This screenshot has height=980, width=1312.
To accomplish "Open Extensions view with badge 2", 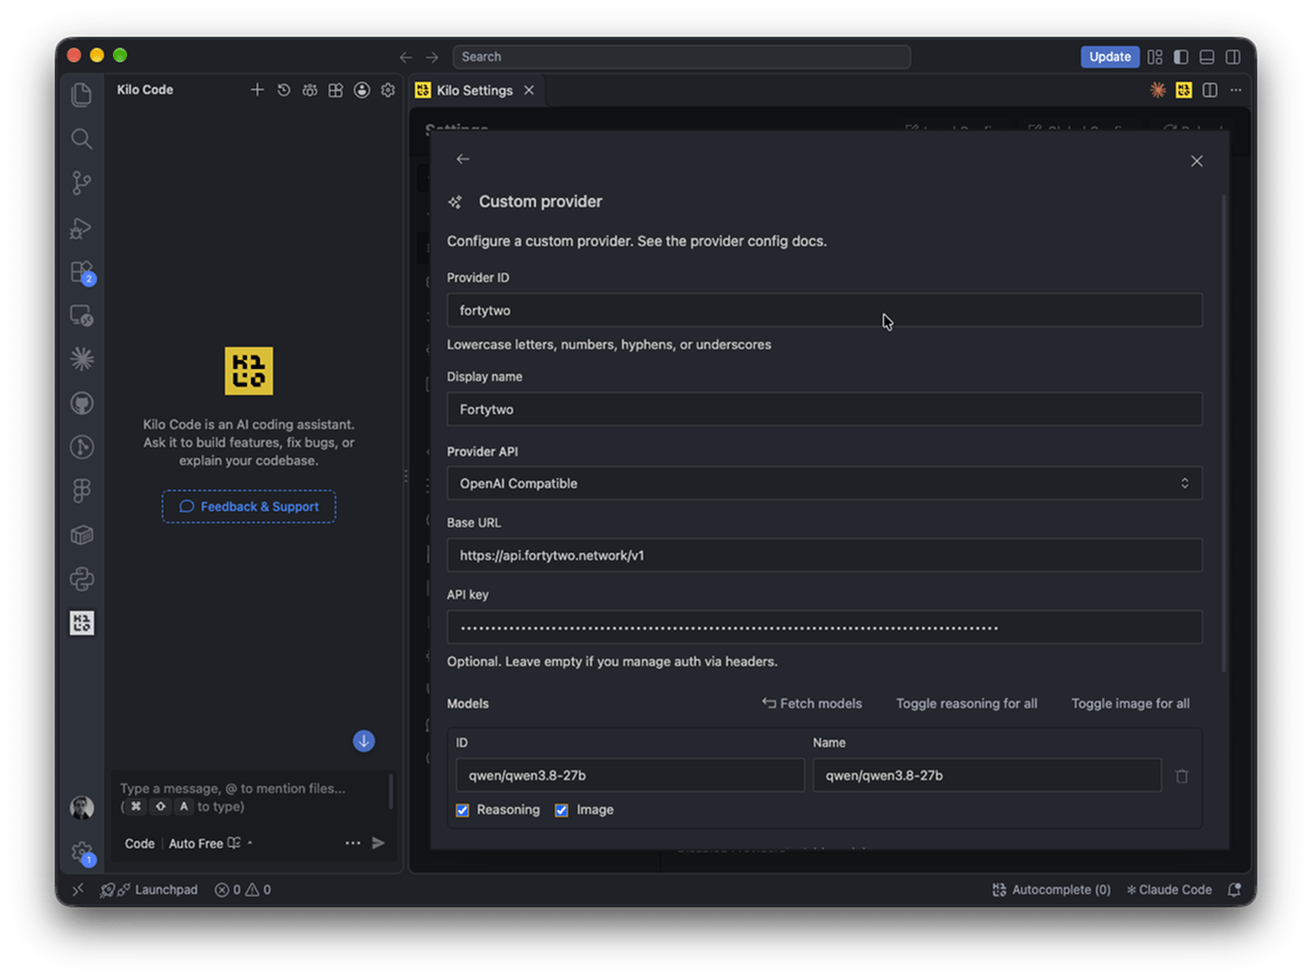I will click(x=82, y=272).
